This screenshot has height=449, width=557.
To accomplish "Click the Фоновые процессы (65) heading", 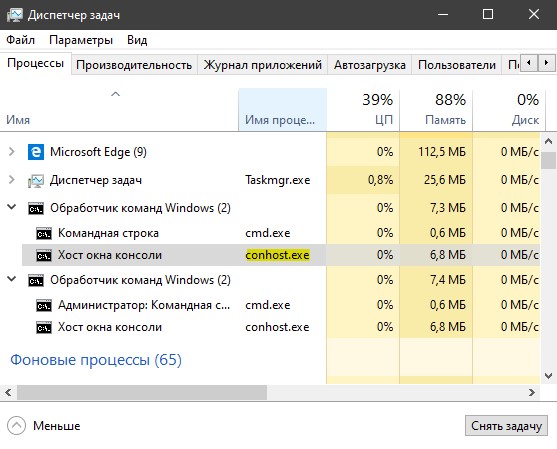I will [x=96, y=360].
